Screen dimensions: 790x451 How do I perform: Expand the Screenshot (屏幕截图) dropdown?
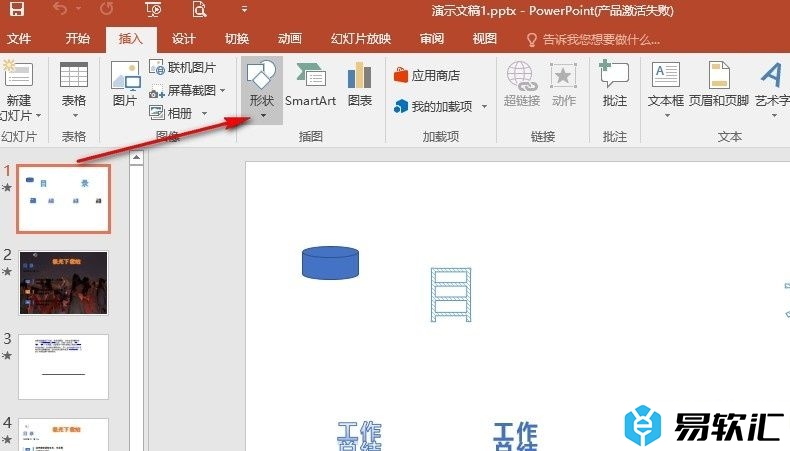tap(223, 90)
